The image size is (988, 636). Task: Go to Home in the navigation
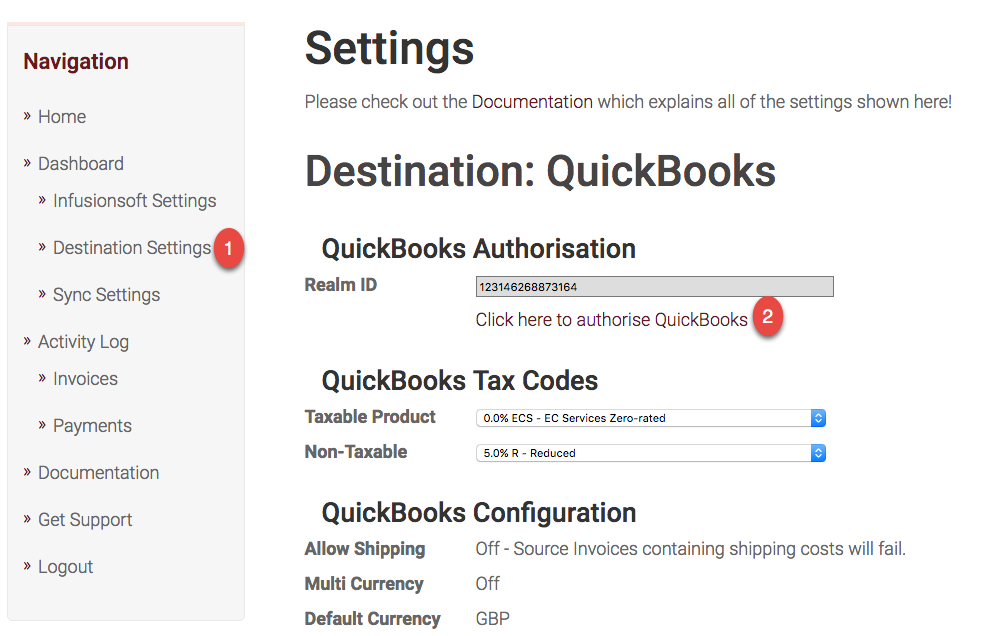62,117
